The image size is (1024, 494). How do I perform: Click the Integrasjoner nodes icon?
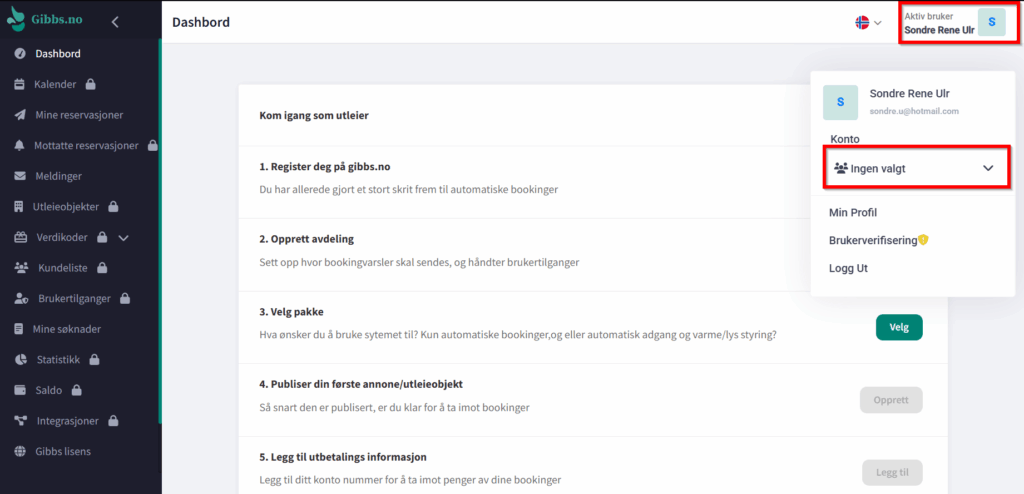(x=20, y=420)
